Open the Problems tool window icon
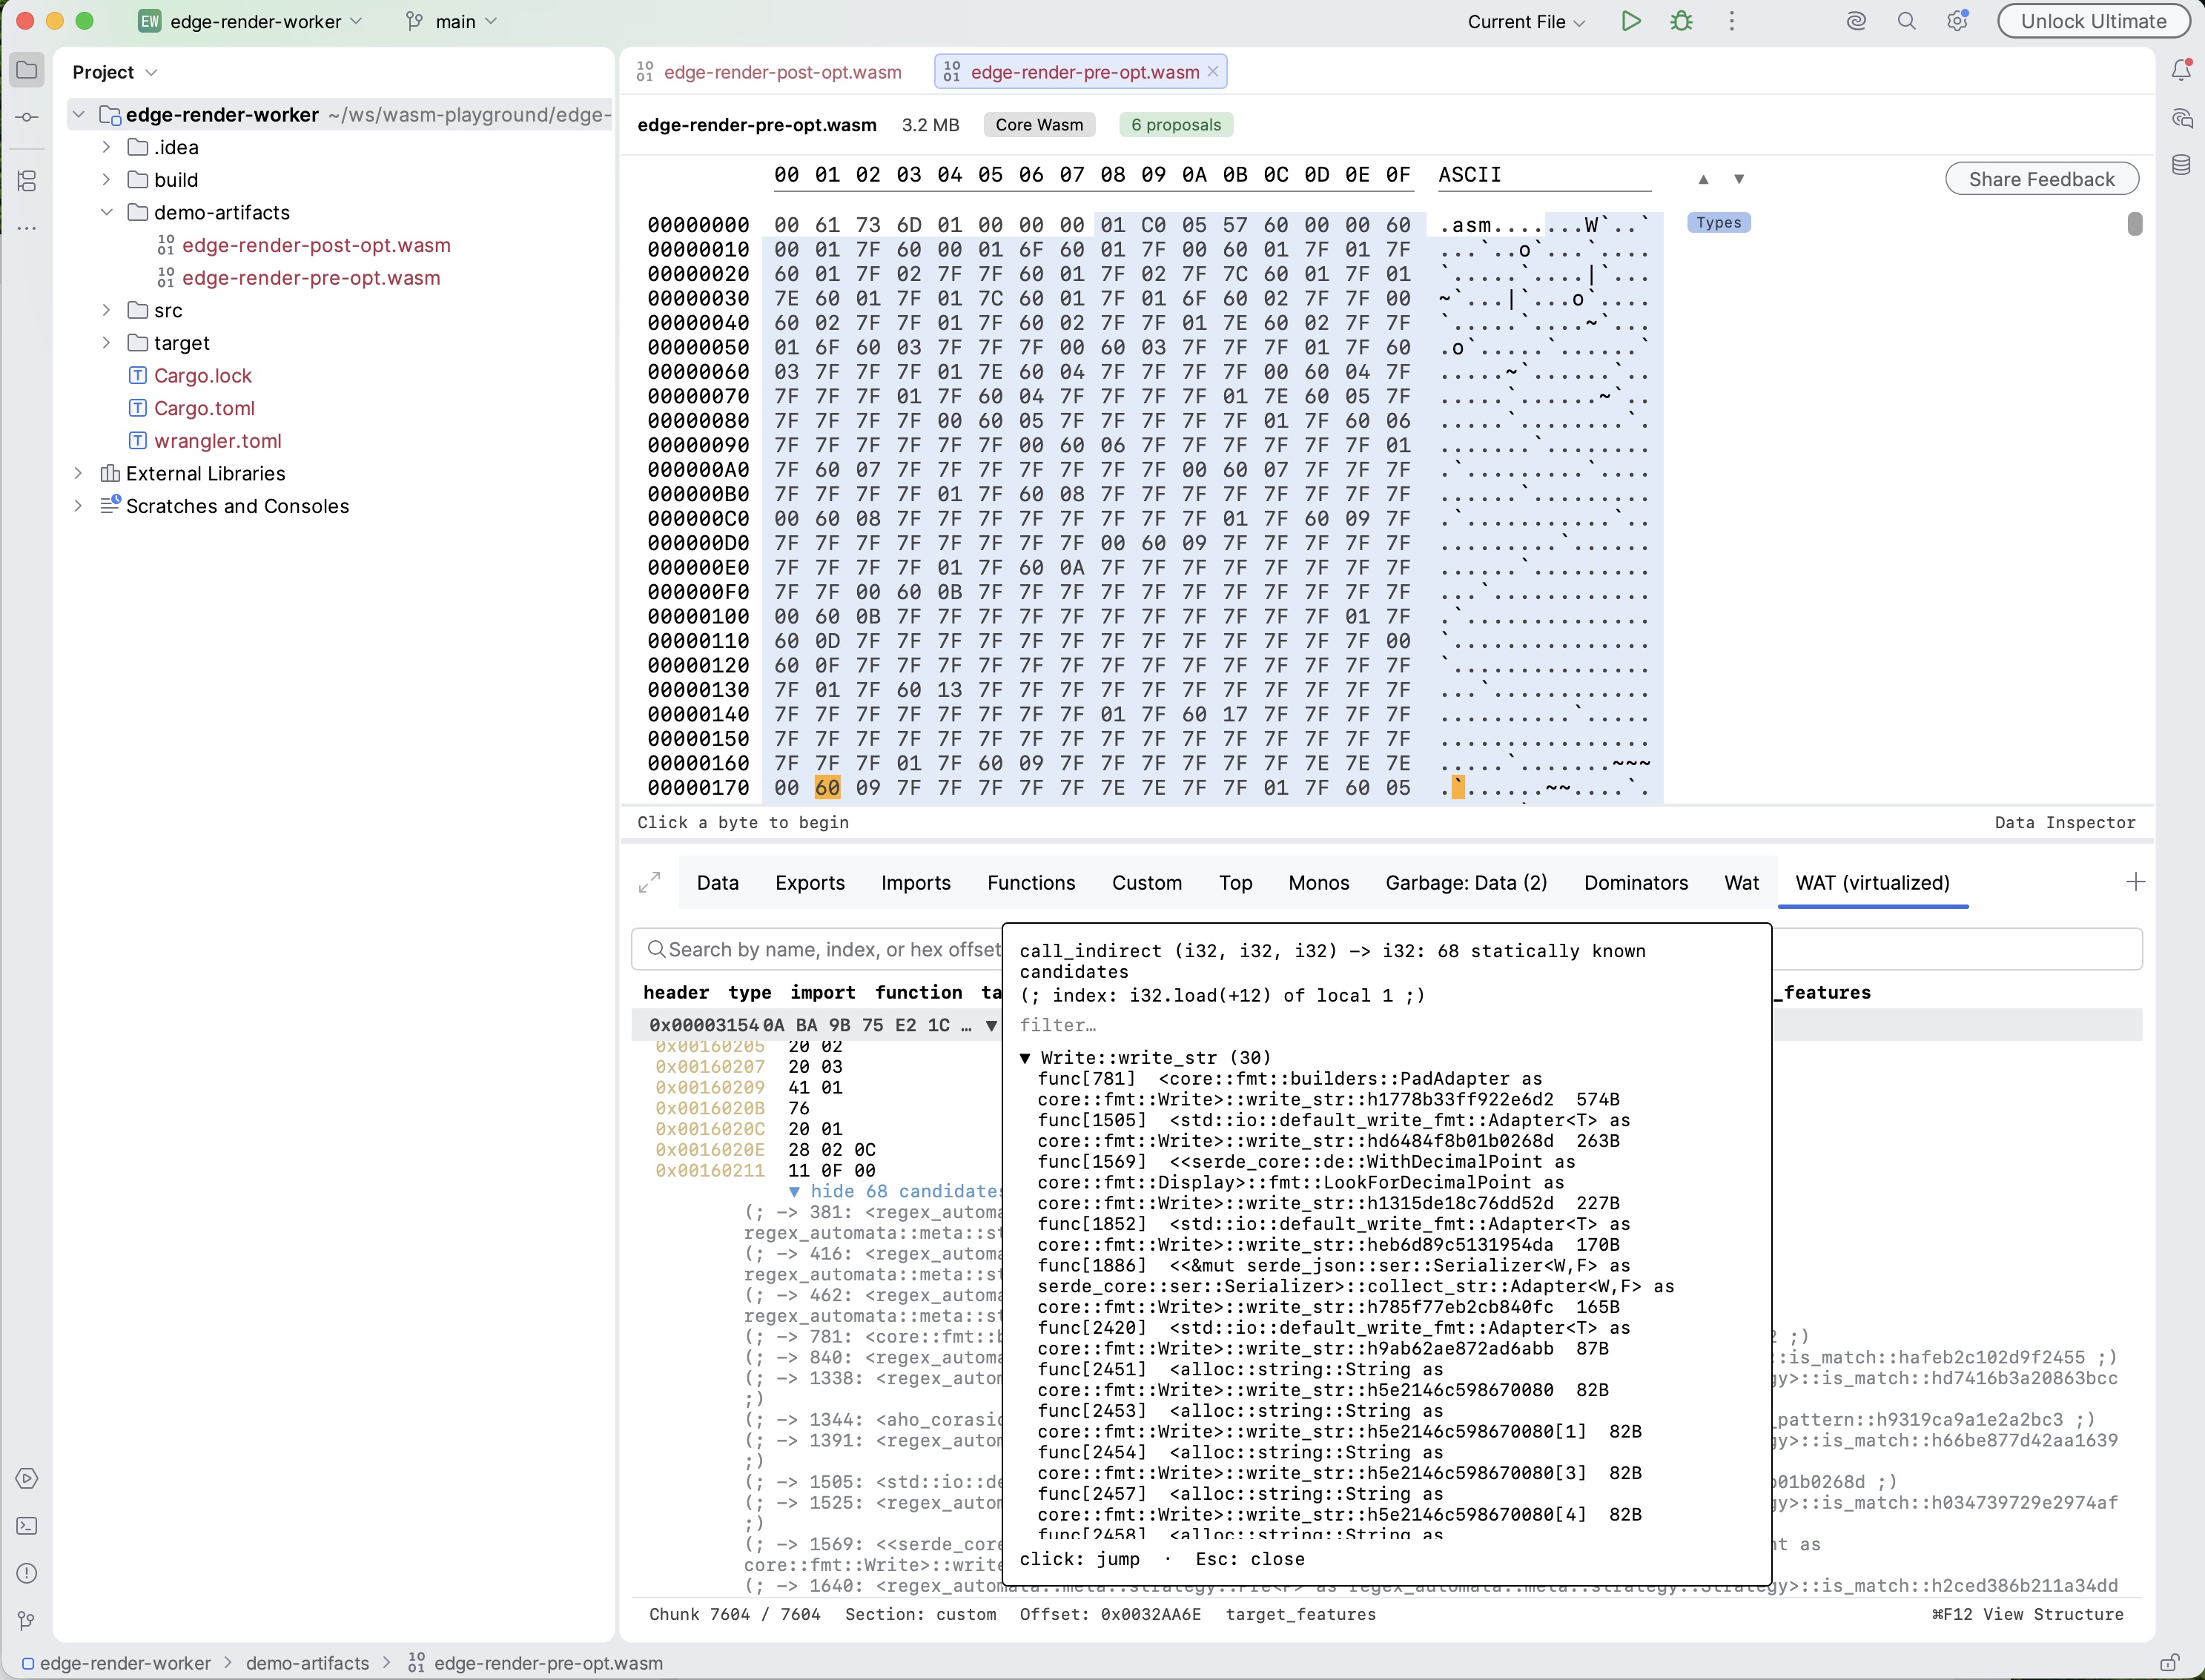 point(27,1573)
